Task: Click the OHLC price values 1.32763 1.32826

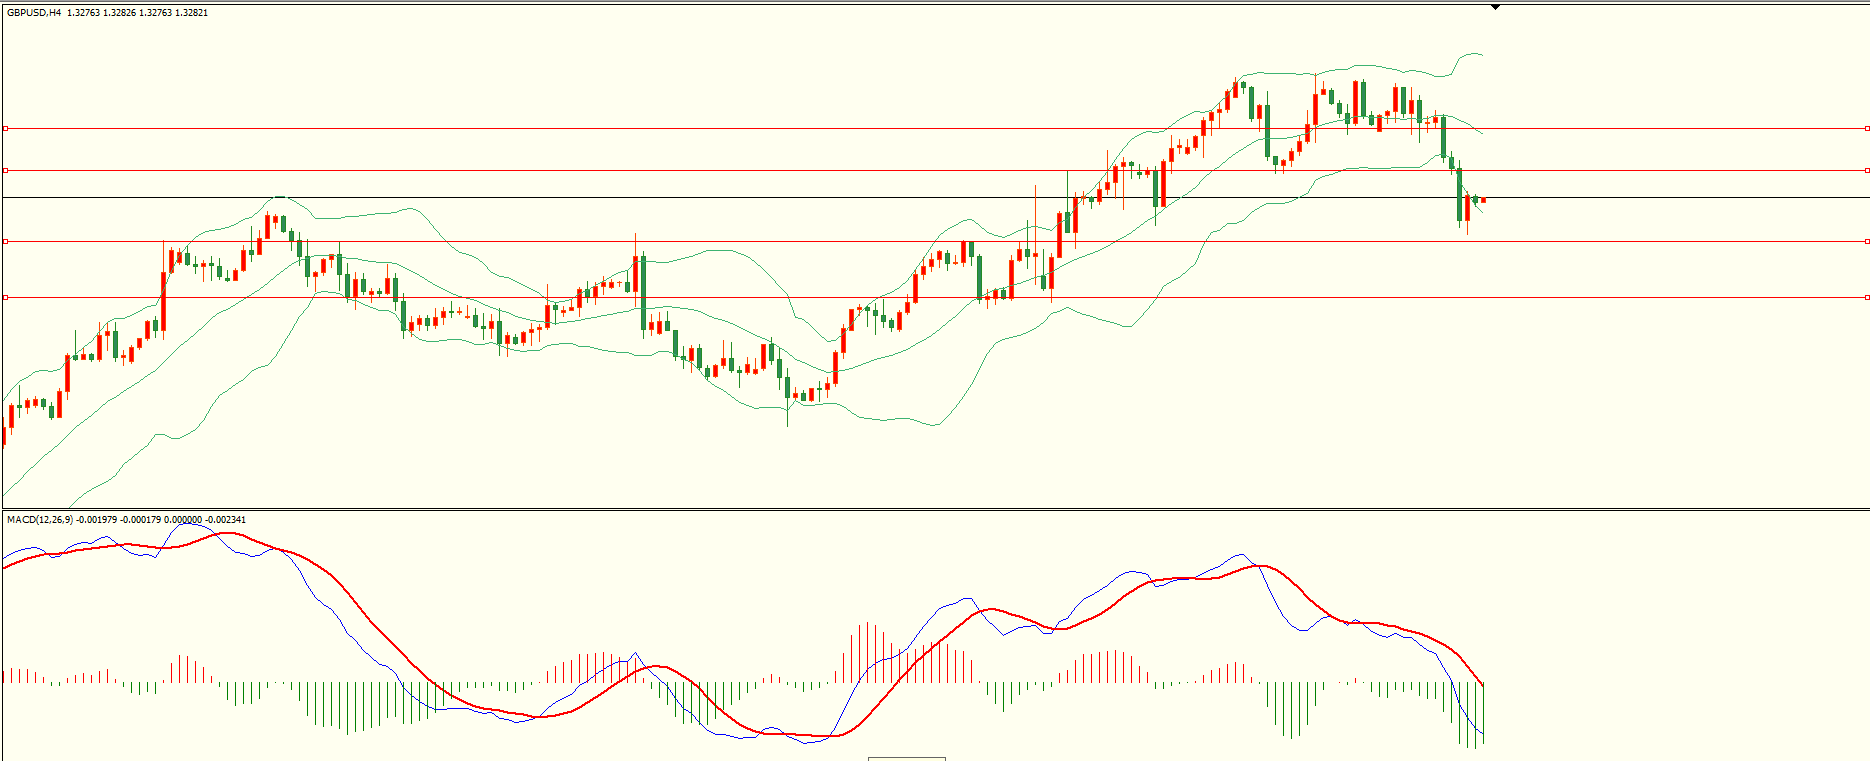Action: point(101,13)
